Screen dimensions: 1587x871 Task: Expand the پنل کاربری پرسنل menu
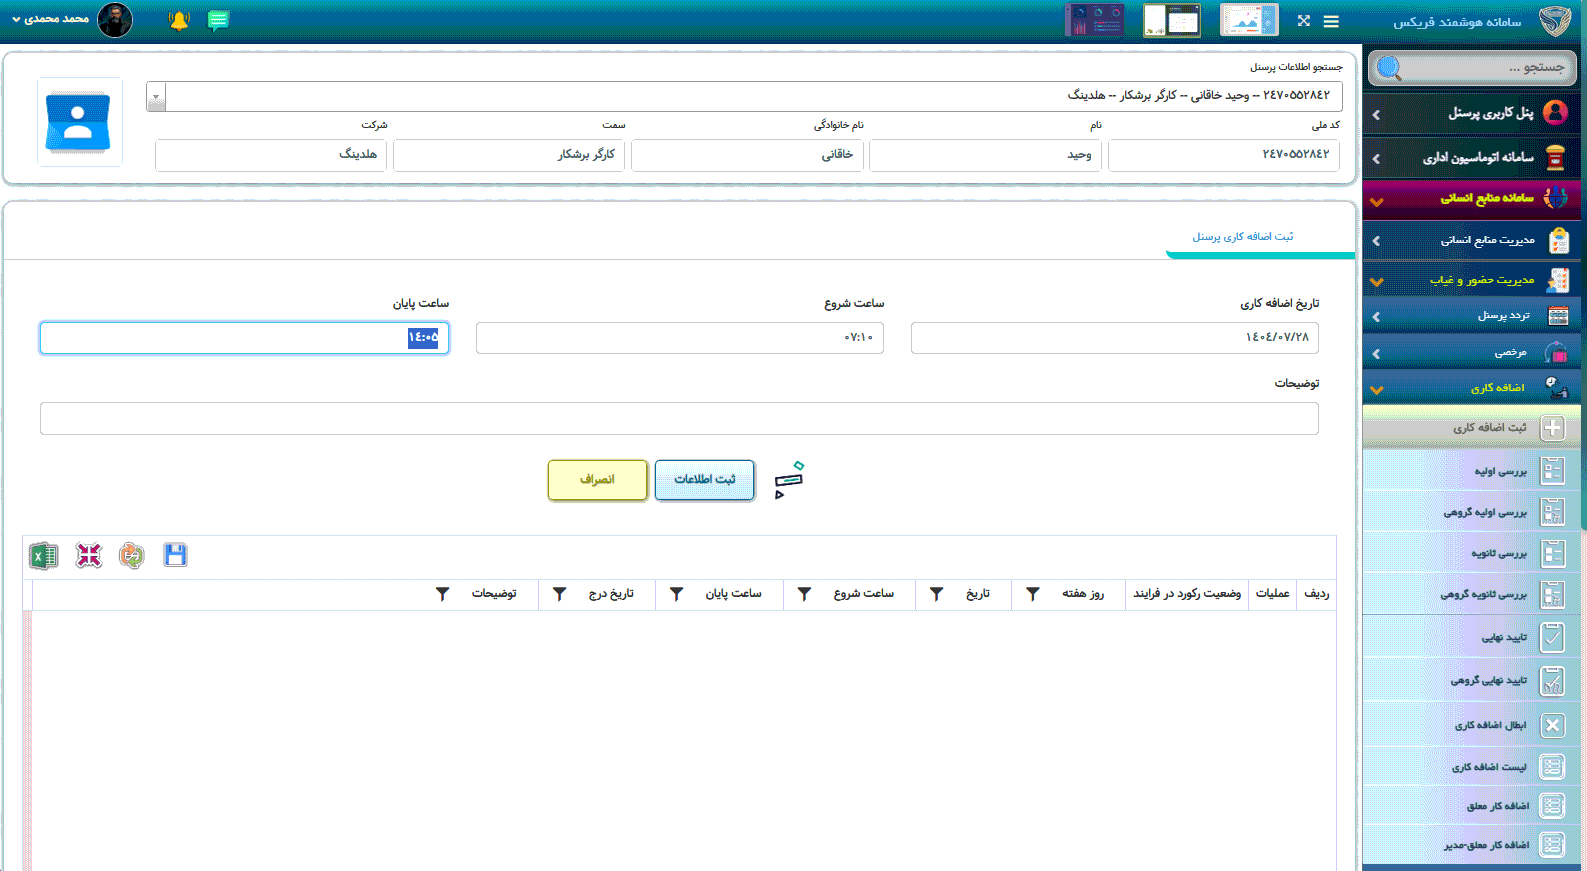[1471, 113]
